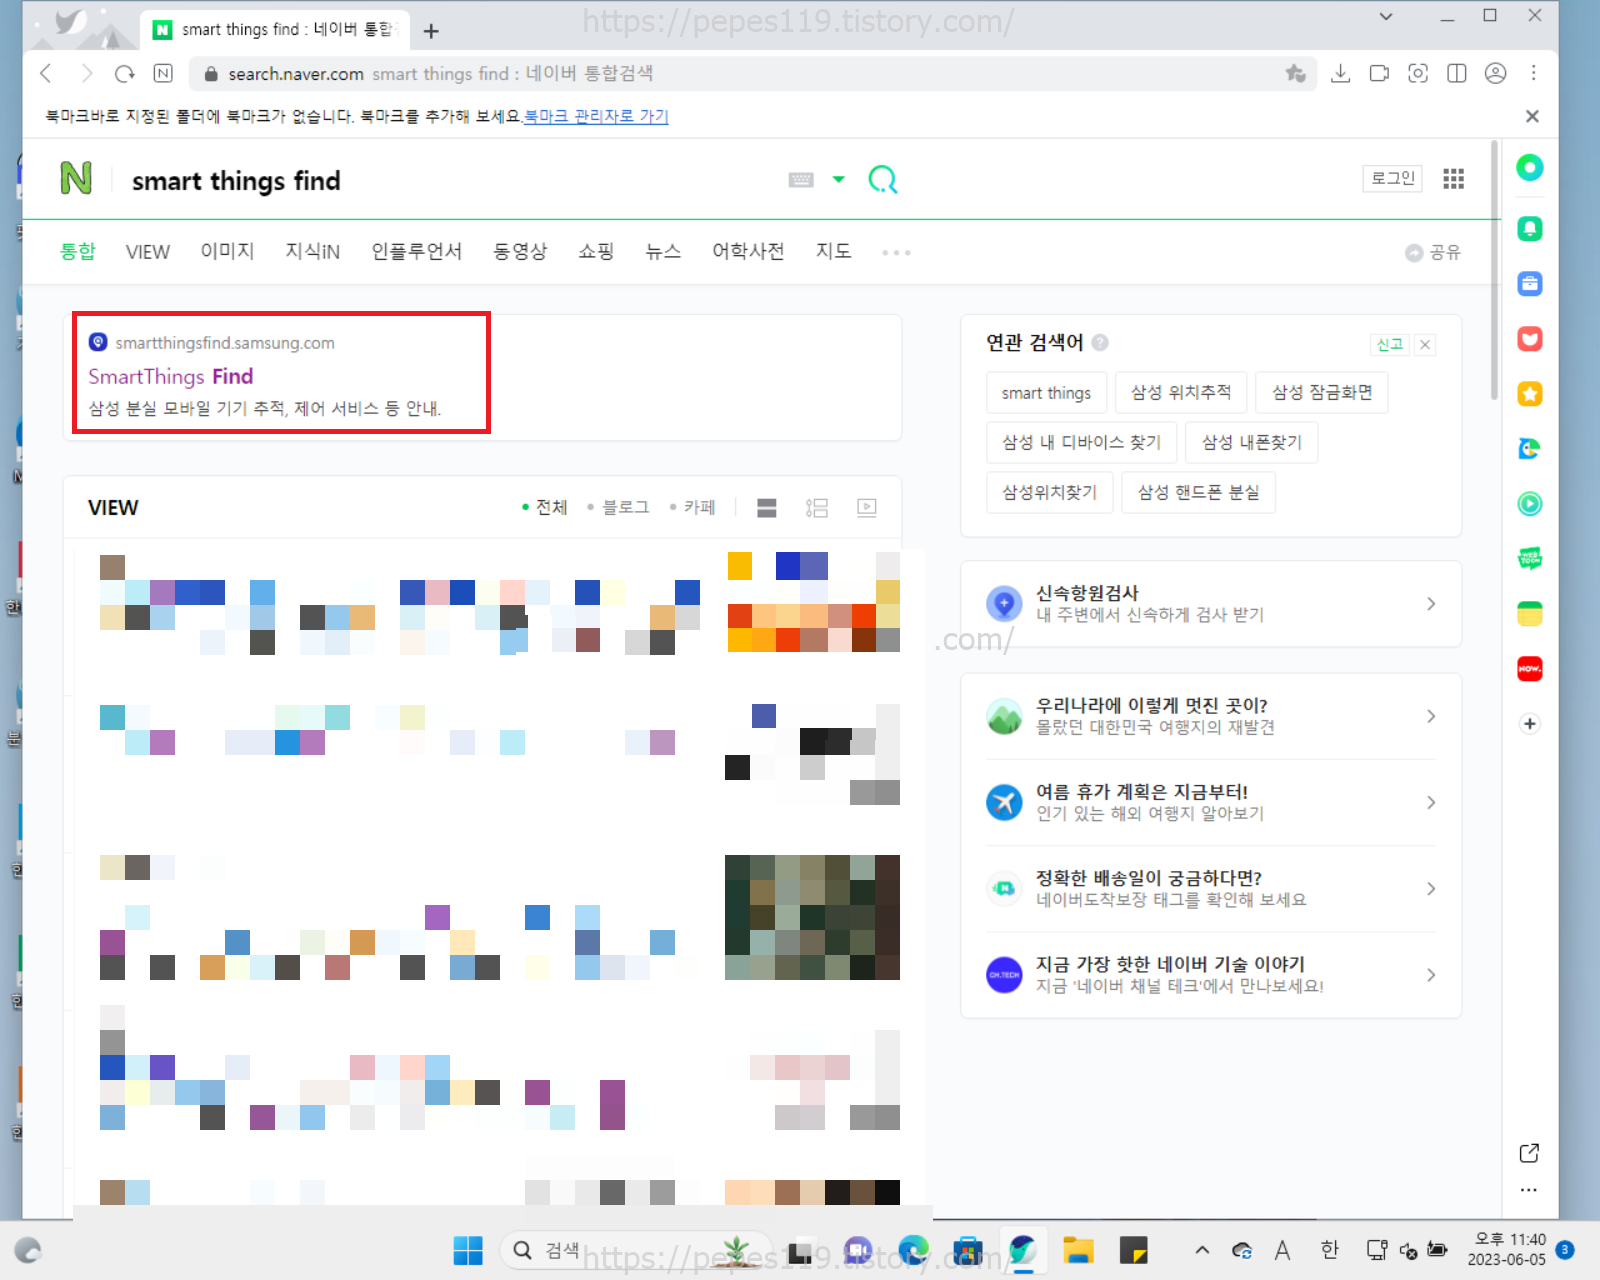The width and height of the screenshot is (1600, 1280).
Task: Switch VIEW to list layout icon
Action: tap(767, 508)
